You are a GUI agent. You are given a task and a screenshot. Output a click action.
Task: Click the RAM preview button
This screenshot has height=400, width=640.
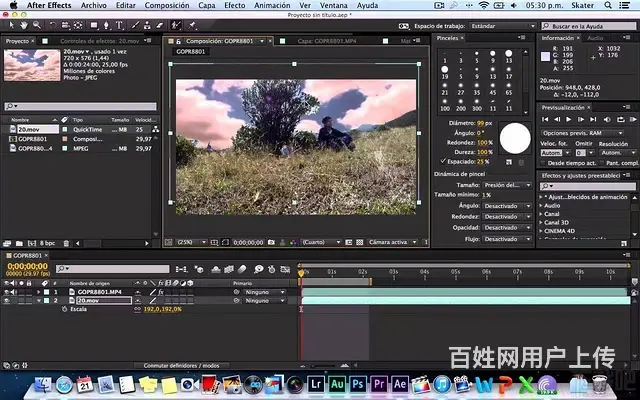[x=633, y=119]
